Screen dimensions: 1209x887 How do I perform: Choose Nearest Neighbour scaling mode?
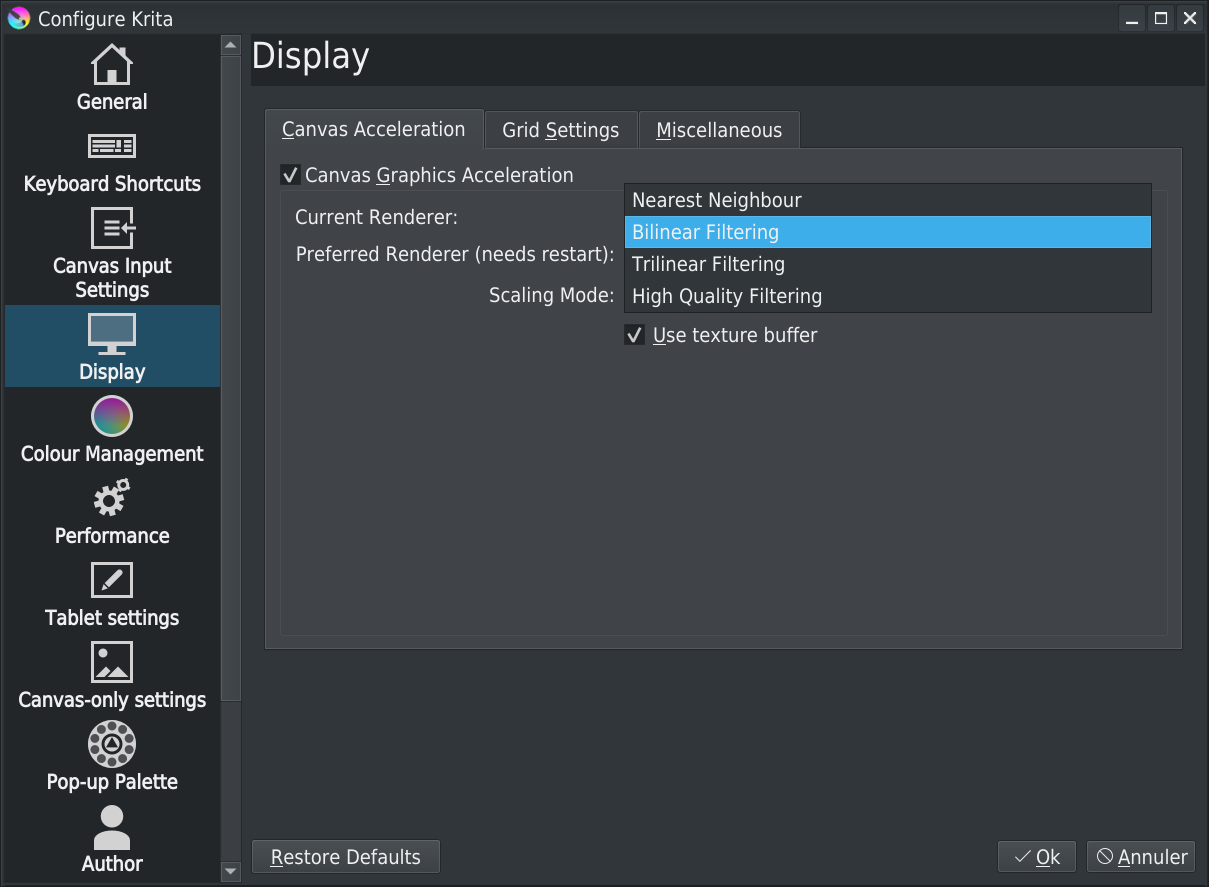coord(888,200)
